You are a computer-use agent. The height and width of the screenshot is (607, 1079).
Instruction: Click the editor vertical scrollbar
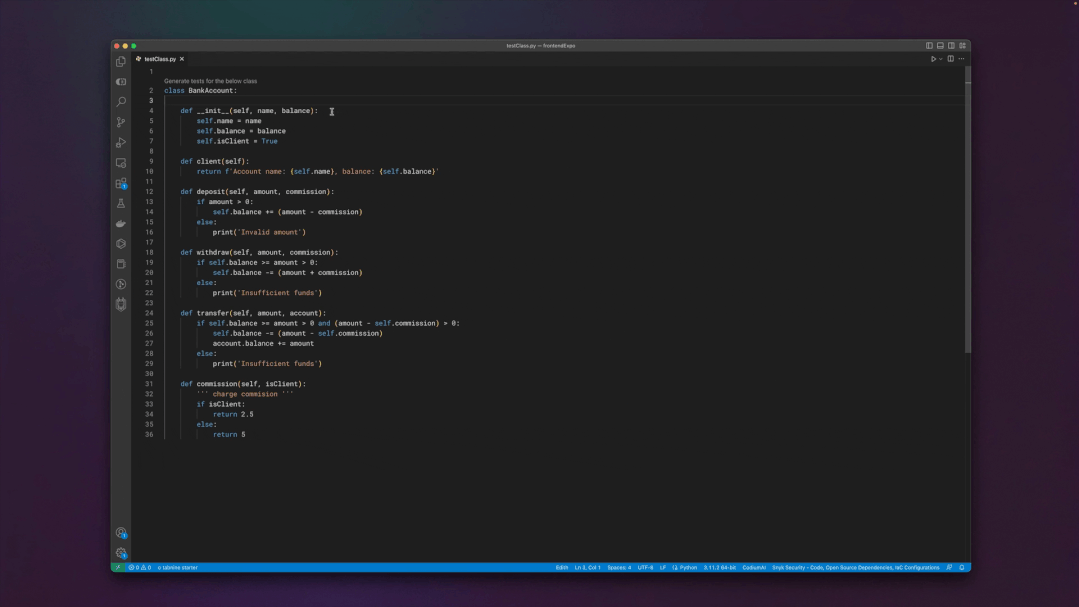pos(968,210)
